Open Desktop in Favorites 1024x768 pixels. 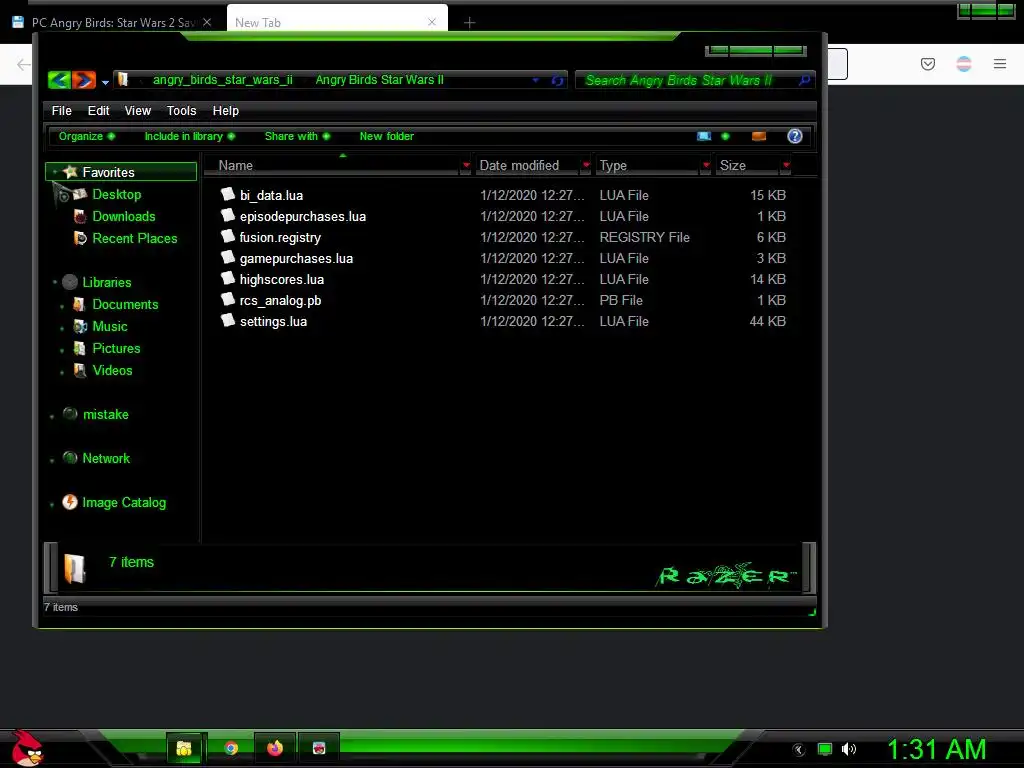pyautogui.click(x=116, y=195)
